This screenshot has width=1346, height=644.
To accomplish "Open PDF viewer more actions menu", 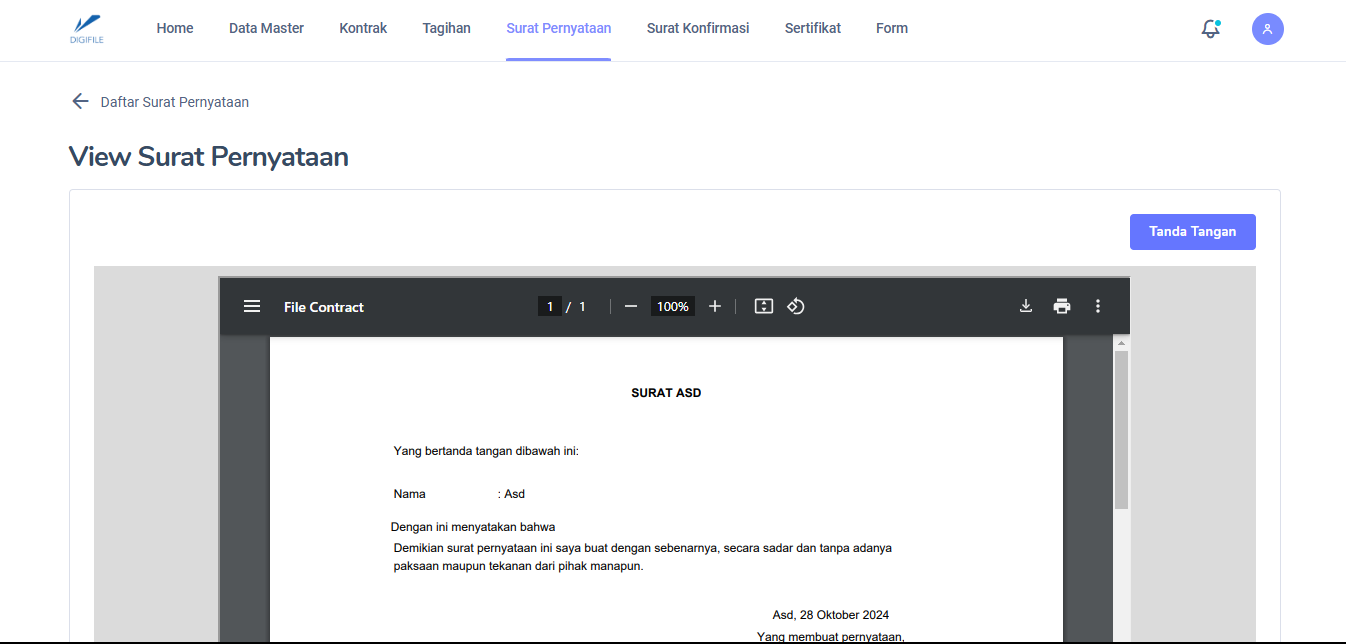I will 1098,306.
